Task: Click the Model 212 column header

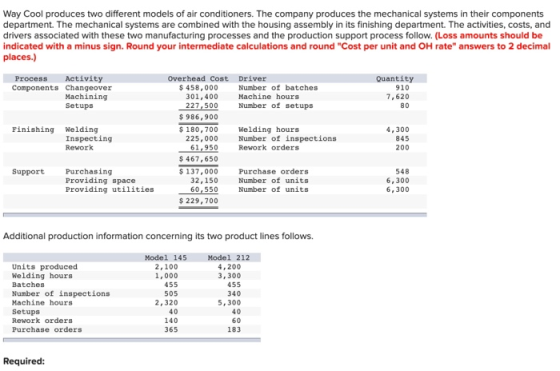Action: click(229, 257)
